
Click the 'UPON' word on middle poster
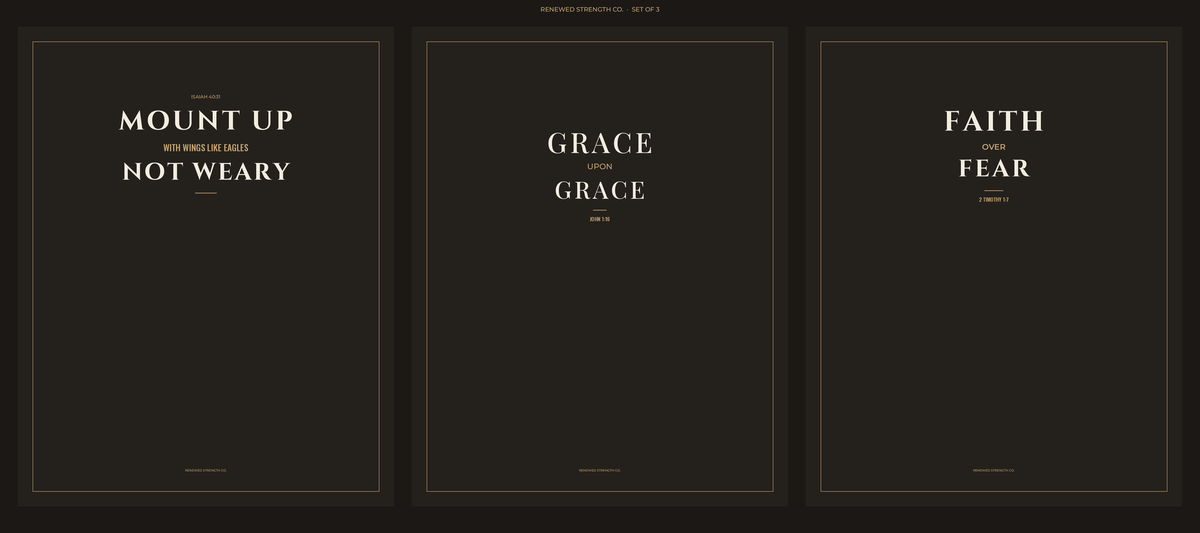[600, 167]
